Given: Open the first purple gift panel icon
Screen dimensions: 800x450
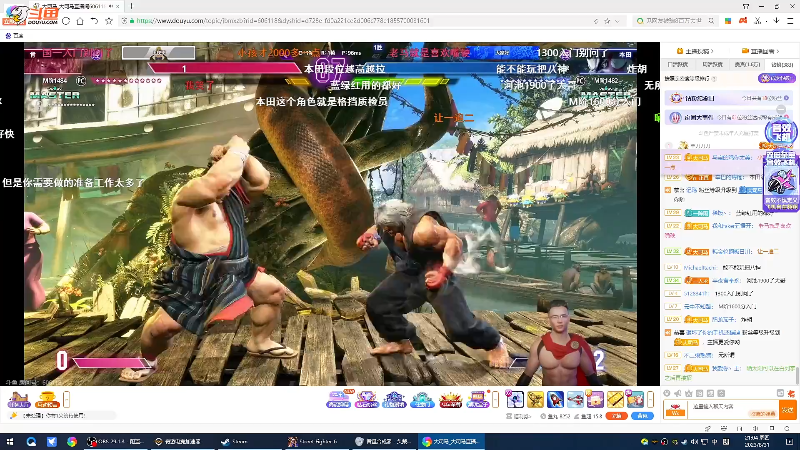Looking at the screenshot, I should click(19, 399).
